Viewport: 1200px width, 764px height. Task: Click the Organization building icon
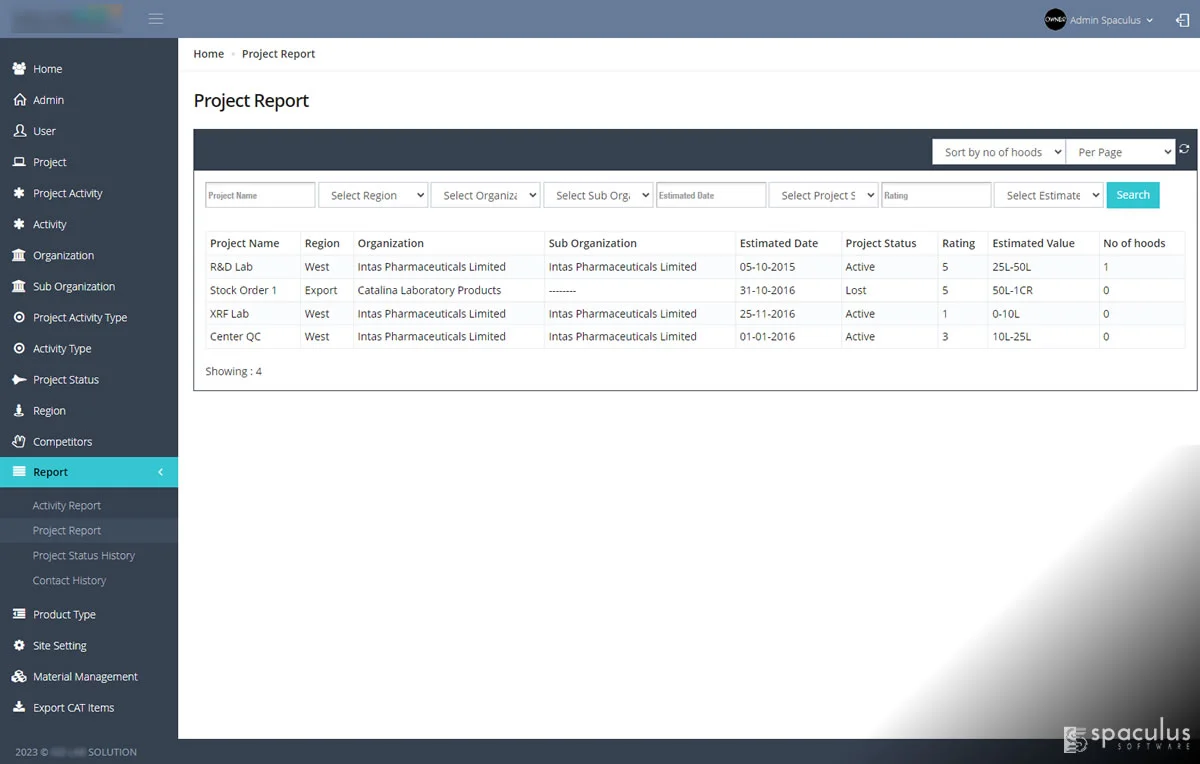pyautogui.click(x=19, y=255)
